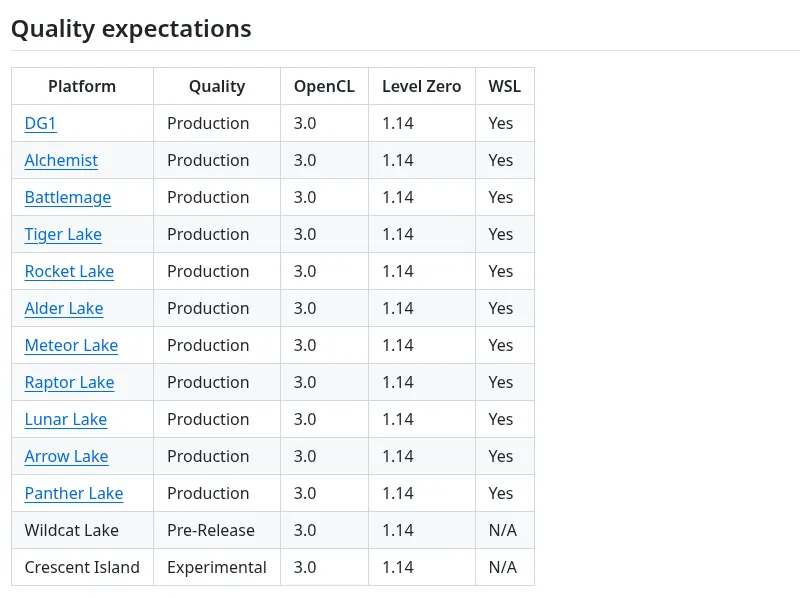Viewport: 800px width, 598px height.
Task: Open the DG1 platform link
Action: click(40, 123)
